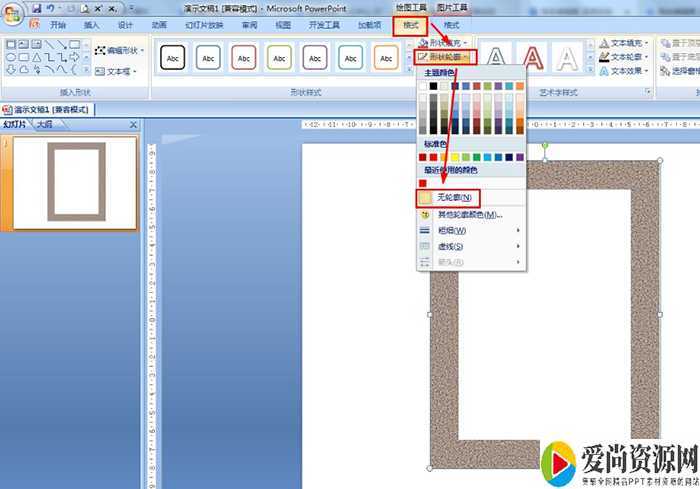Insert a 文本框 text box
This screenshot has width=700, height=489.
click(x=101, y=72)
